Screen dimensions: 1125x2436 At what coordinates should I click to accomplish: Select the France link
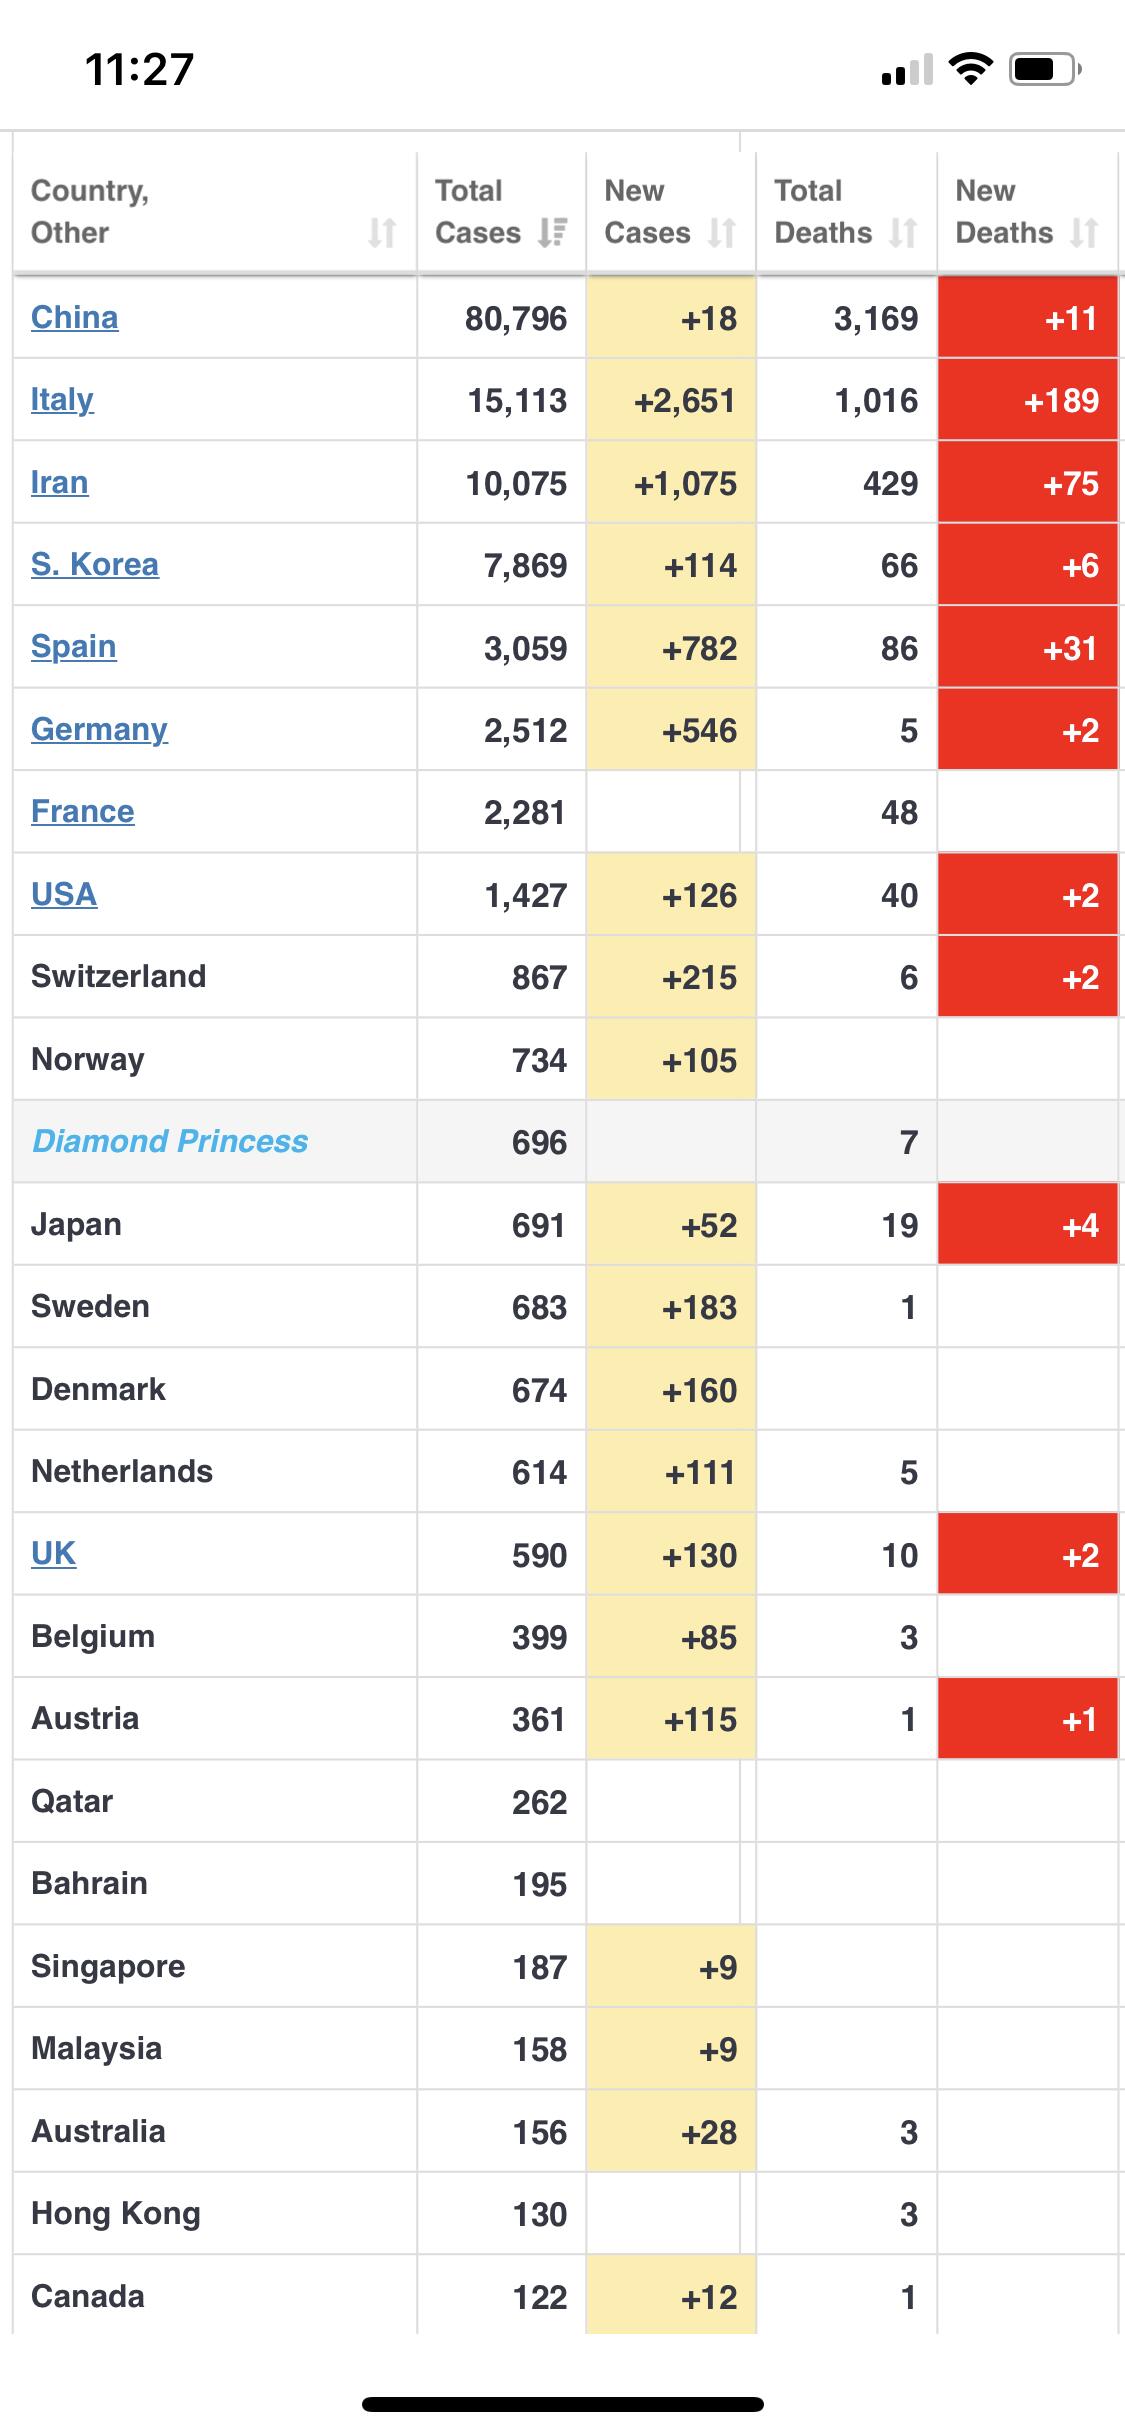(83, 812)
